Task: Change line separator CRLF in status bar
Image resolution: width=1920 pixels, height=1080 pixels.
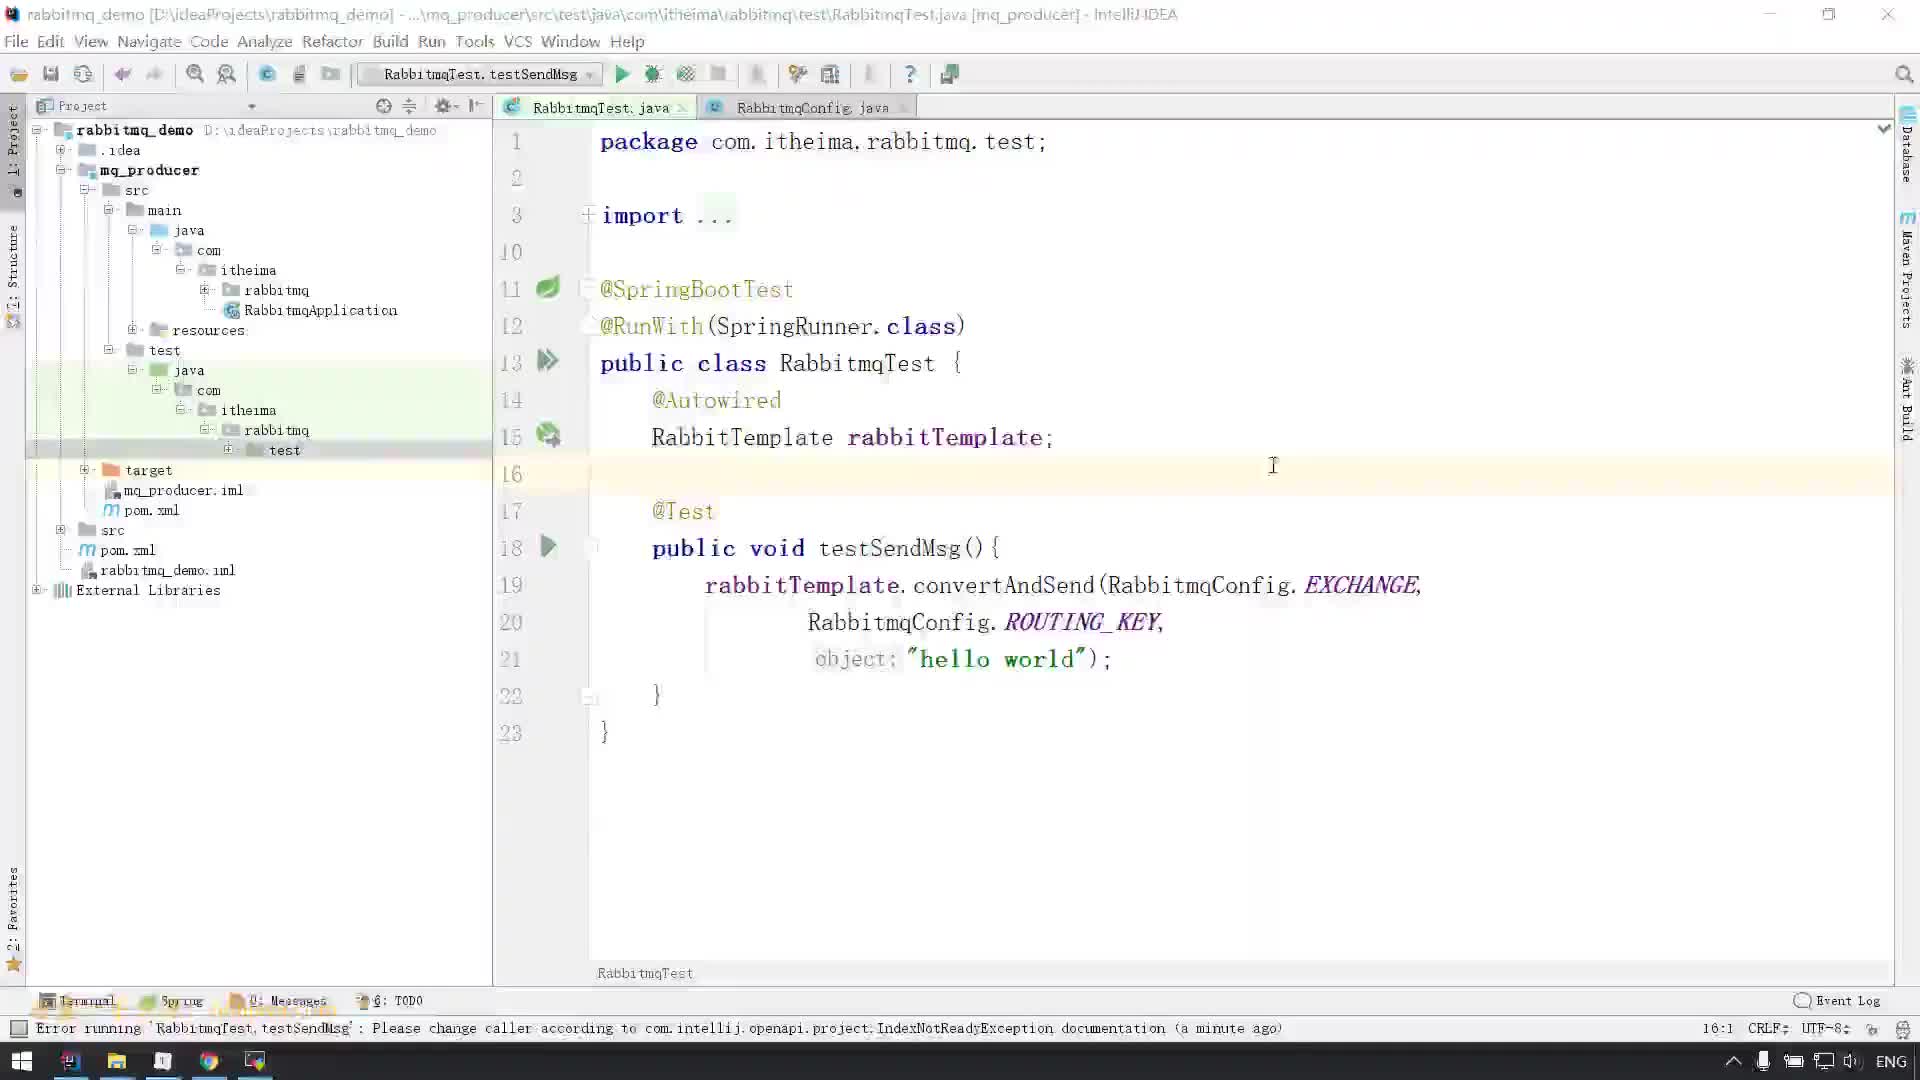Action: (1768, 1028)
